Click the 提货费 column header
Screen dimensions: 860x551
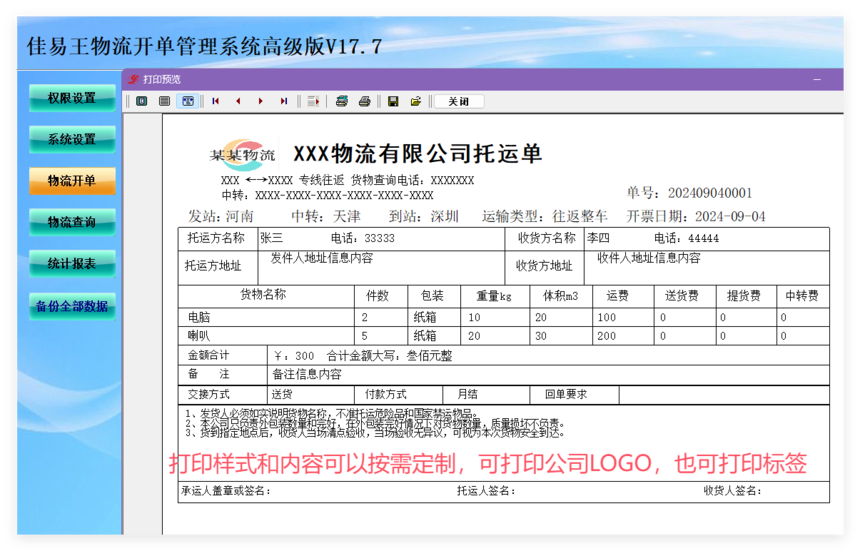744,297
